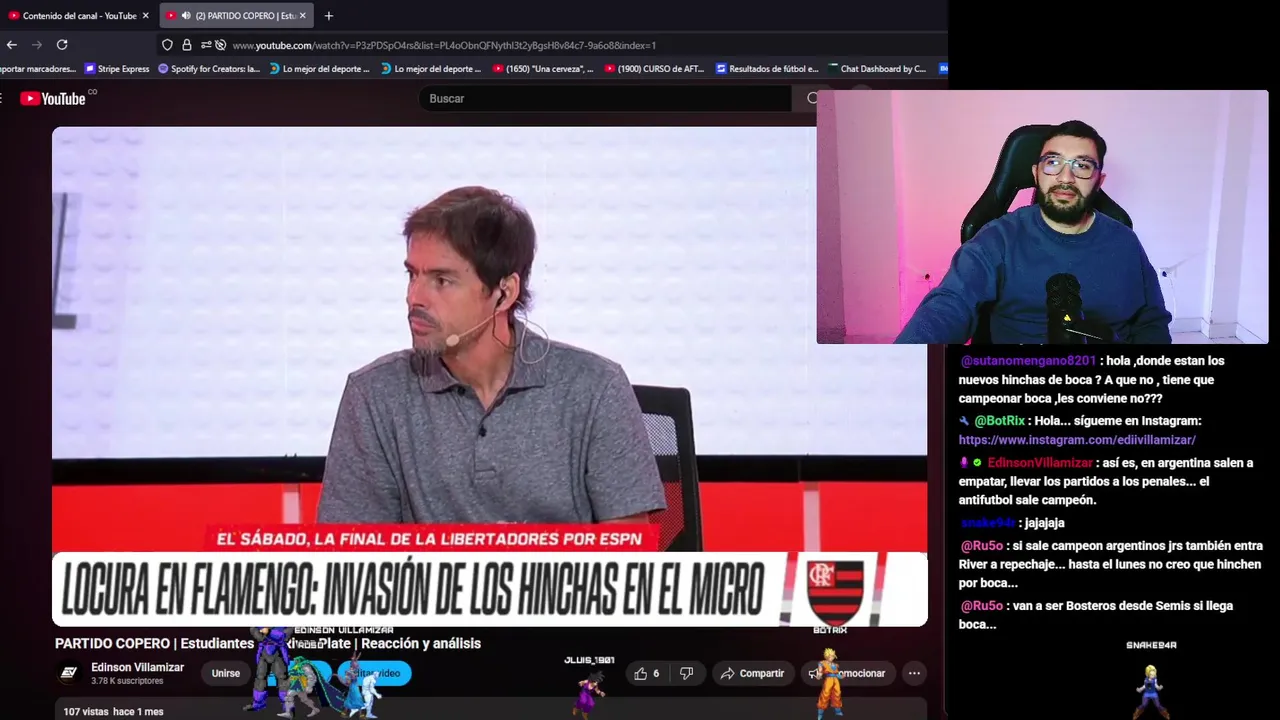1280x720 pixels.
Task: Click the YouTube 'Buscar' search field
Action: pyautogui.click(x=605, y=98)
